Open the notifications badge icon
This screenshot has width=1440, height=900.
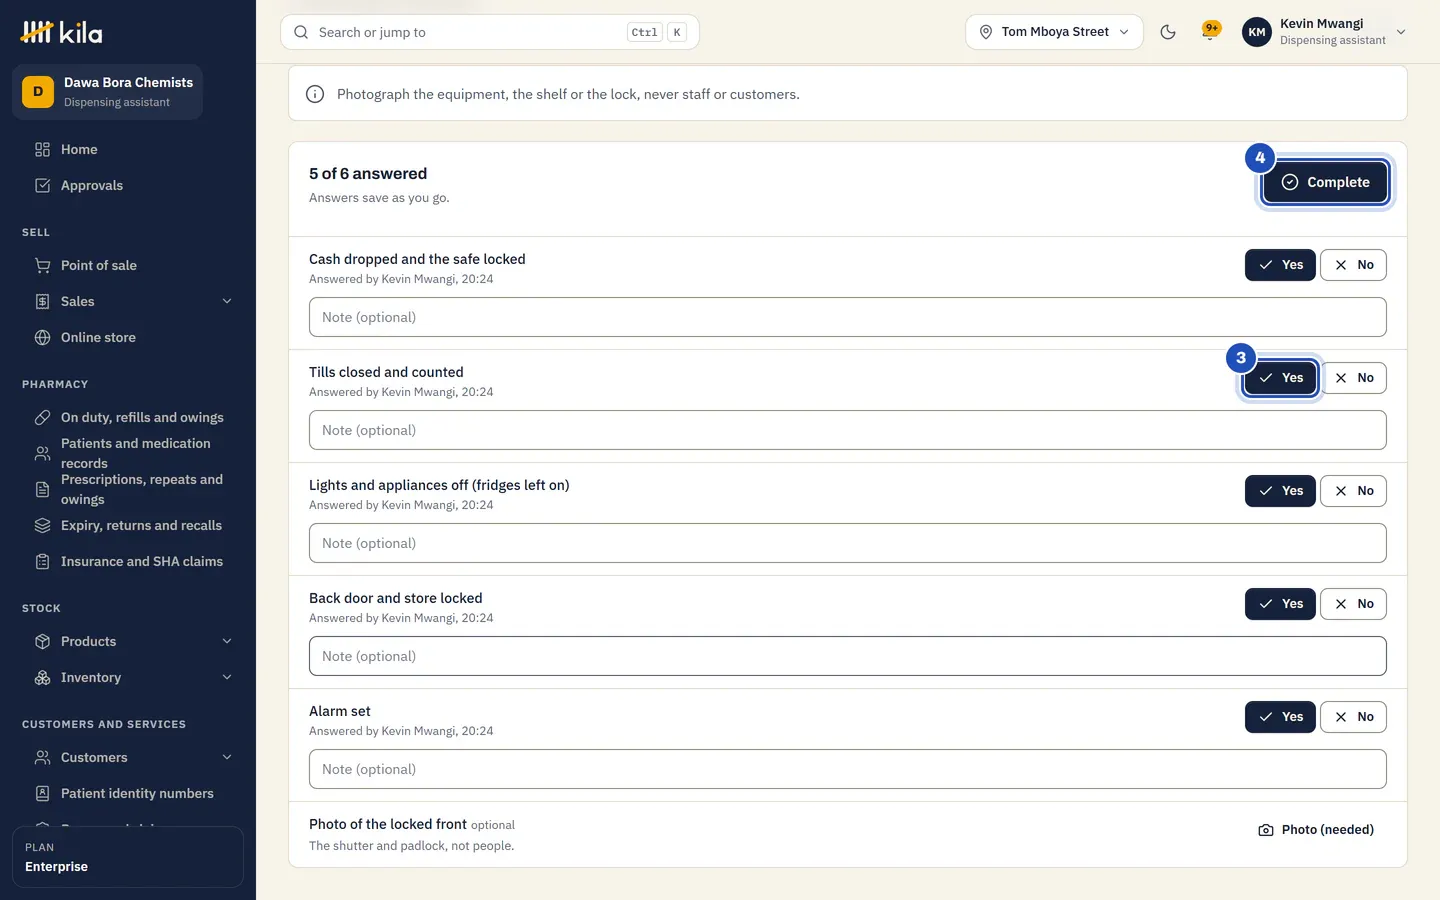(x=1211, y=31)
